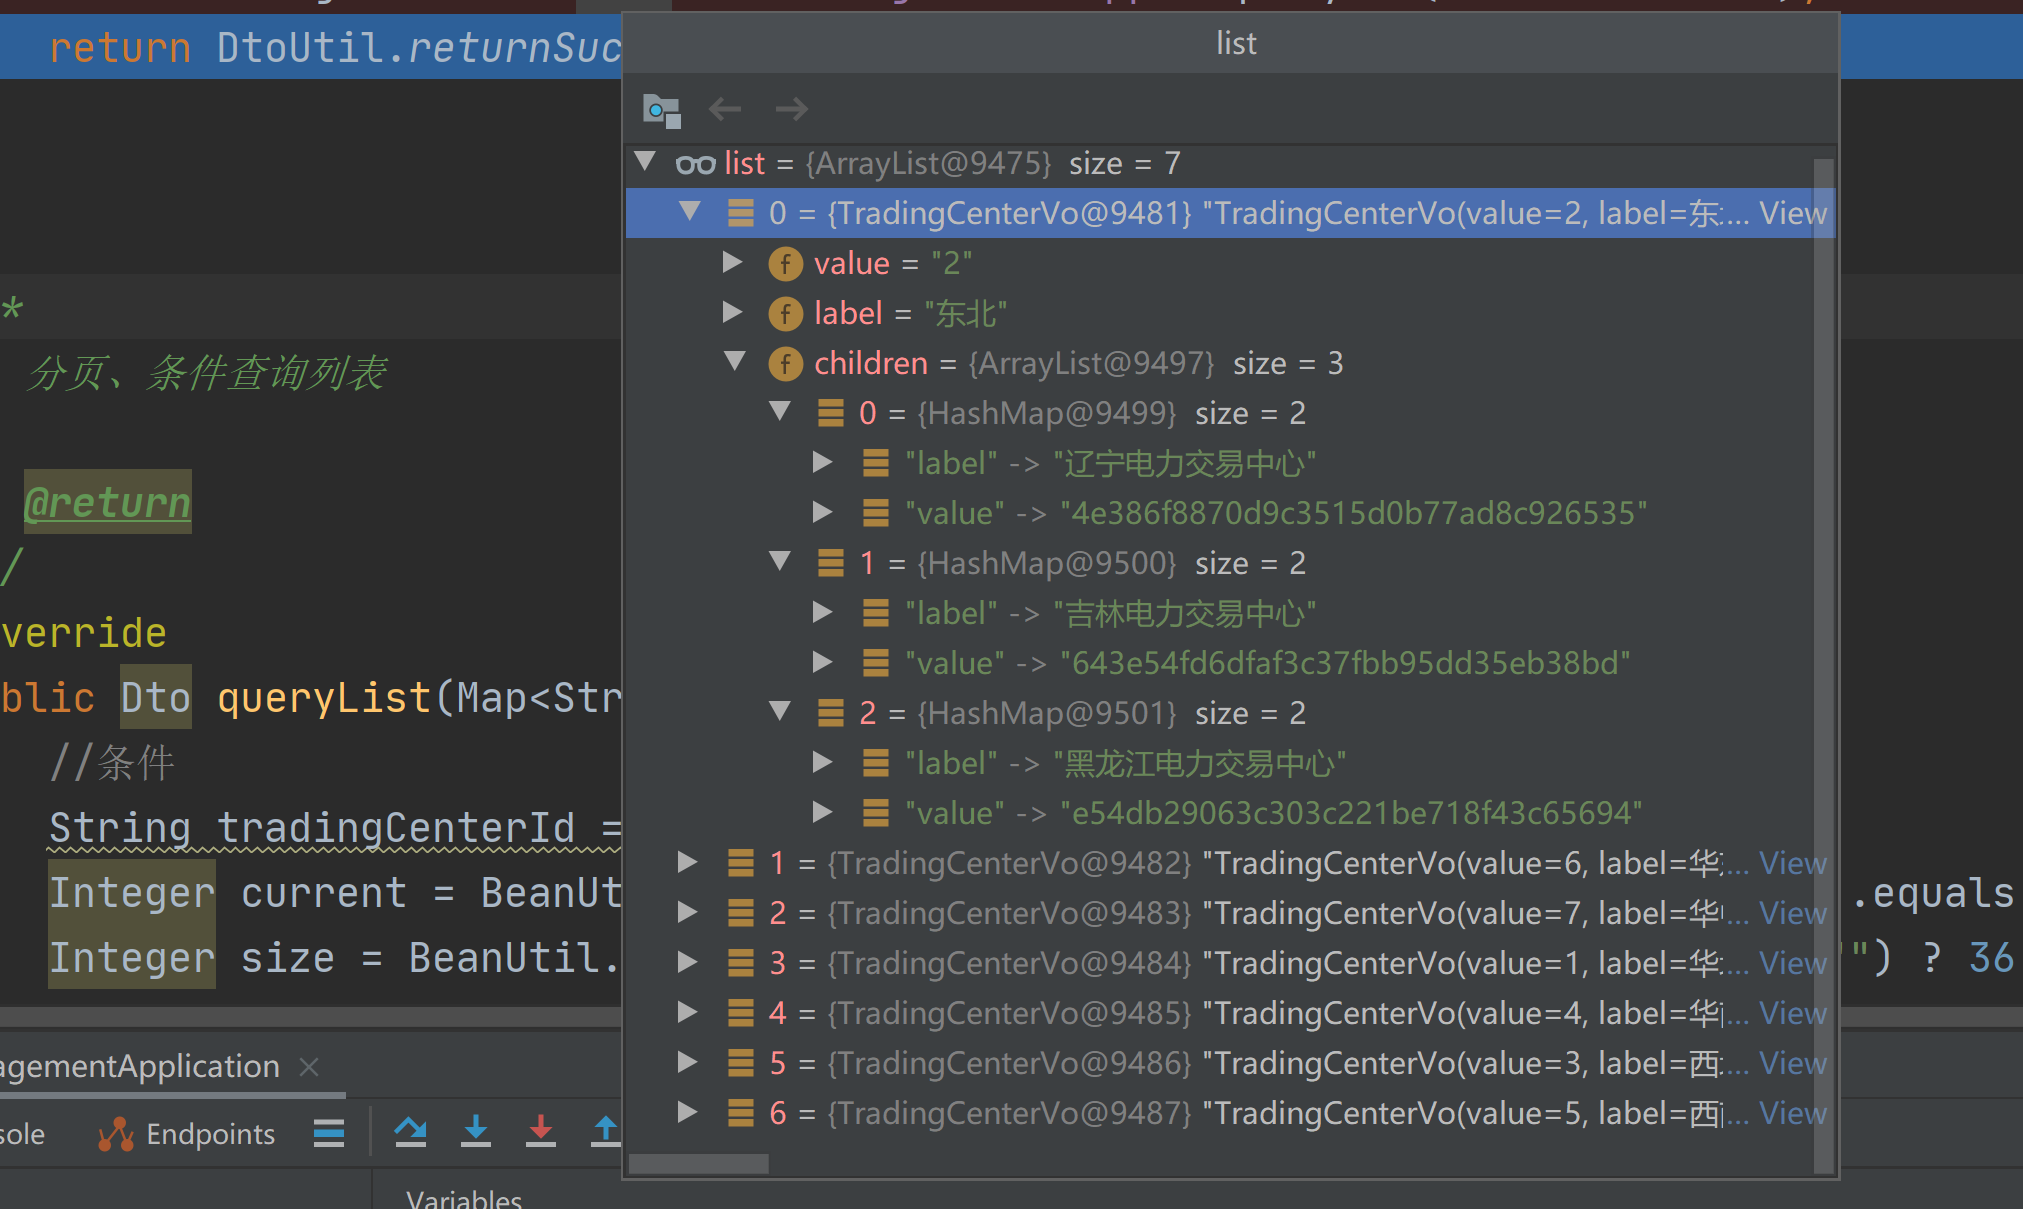Expand the label = "东北" field
This screenshot has height=1209, width=2023.
733,312
